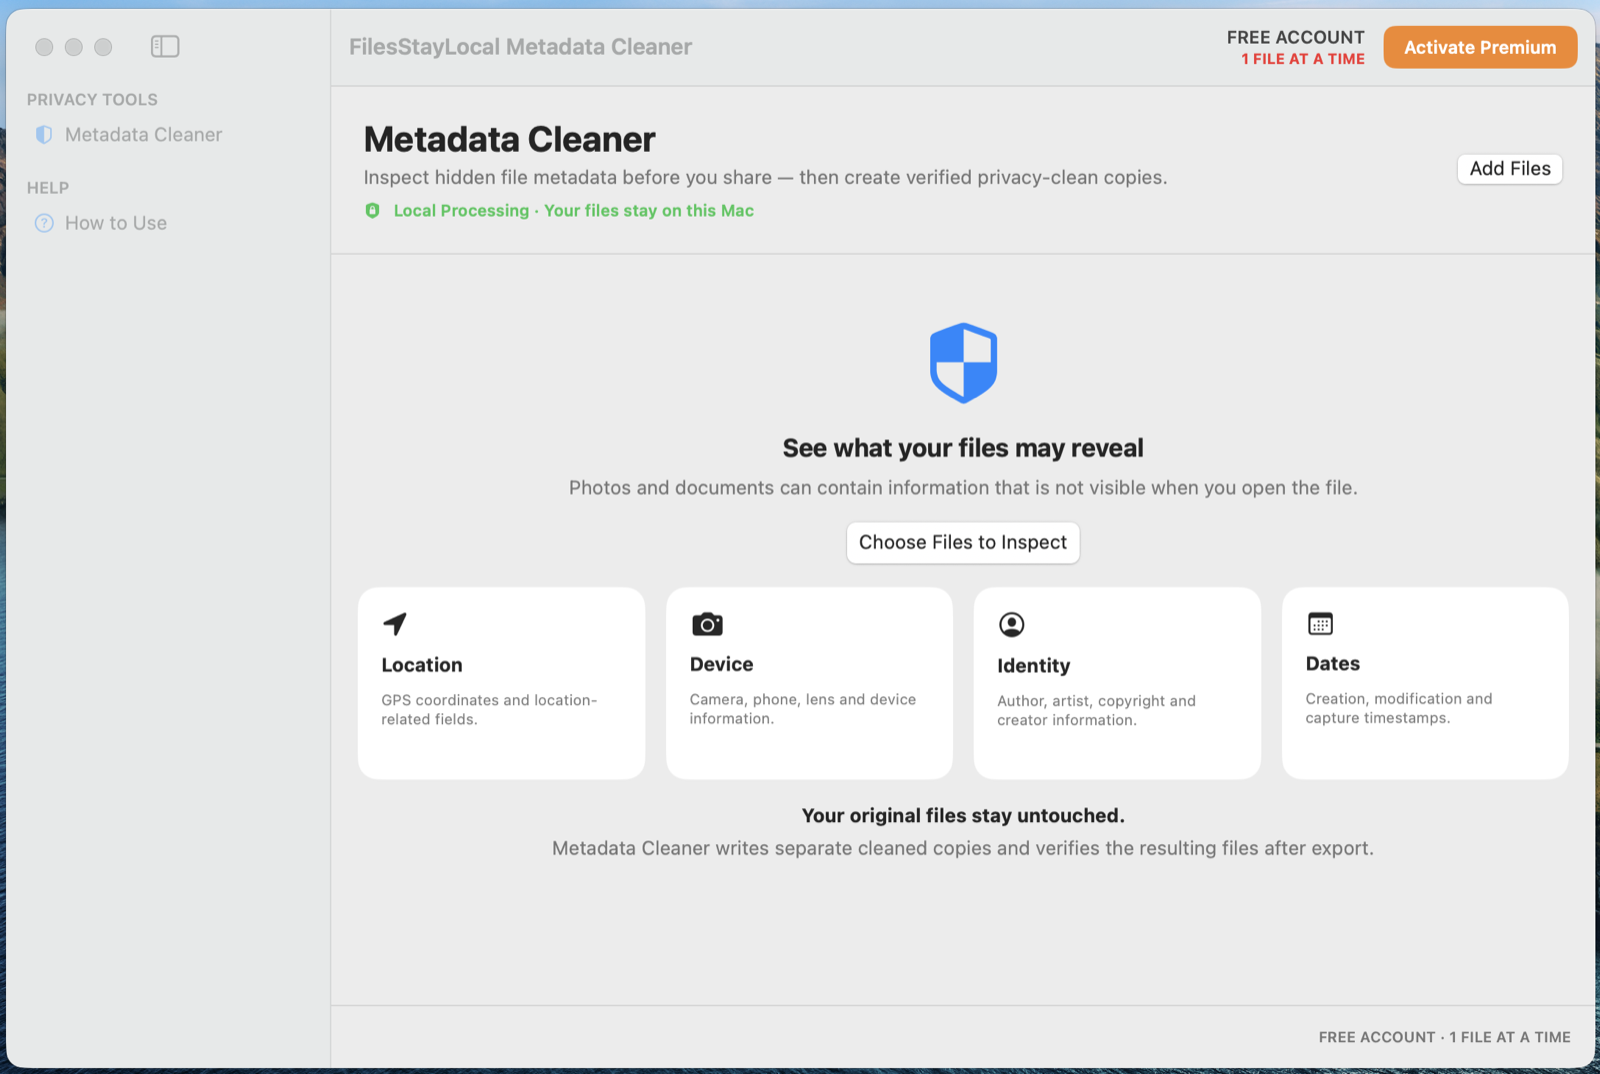The image size is (1600, 1074).
Task: Click the Identity card title
Action: (x=1034, y=666)
